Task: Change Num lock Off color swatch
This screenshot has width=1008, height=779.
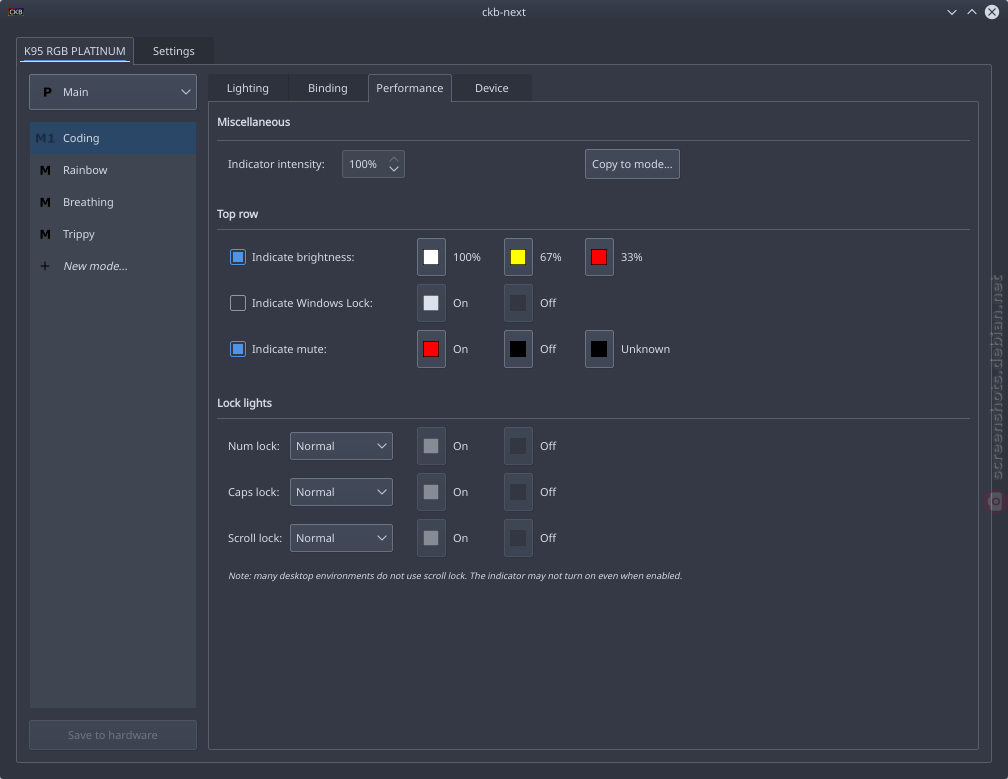Action: click(518, 446)
